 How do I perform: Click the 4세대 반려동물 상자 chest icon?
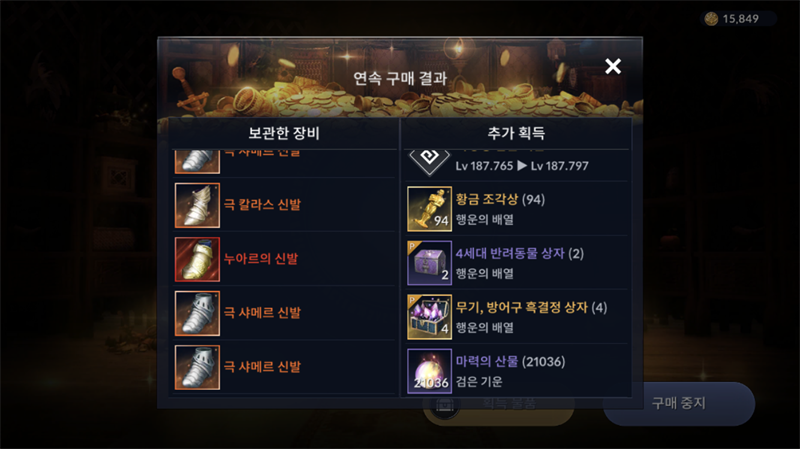pyautogui.click(x=430, y=263)
